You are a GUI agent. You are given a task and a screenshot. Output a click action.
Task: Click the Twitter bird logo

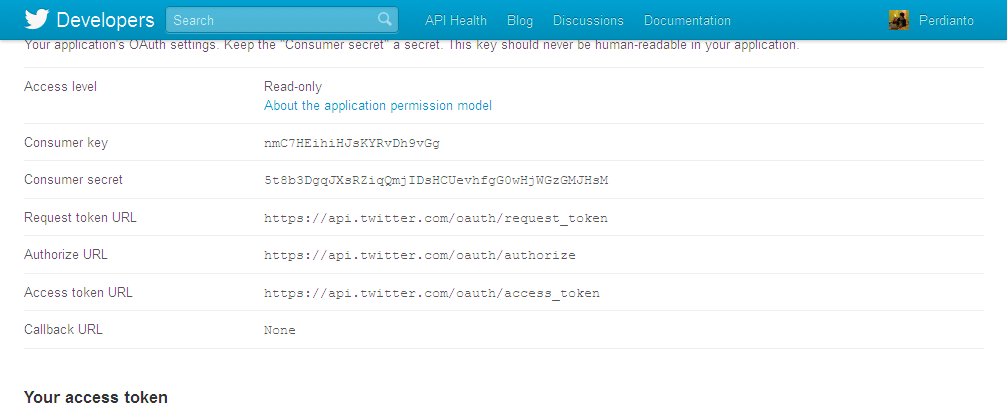tap(37, 20)
